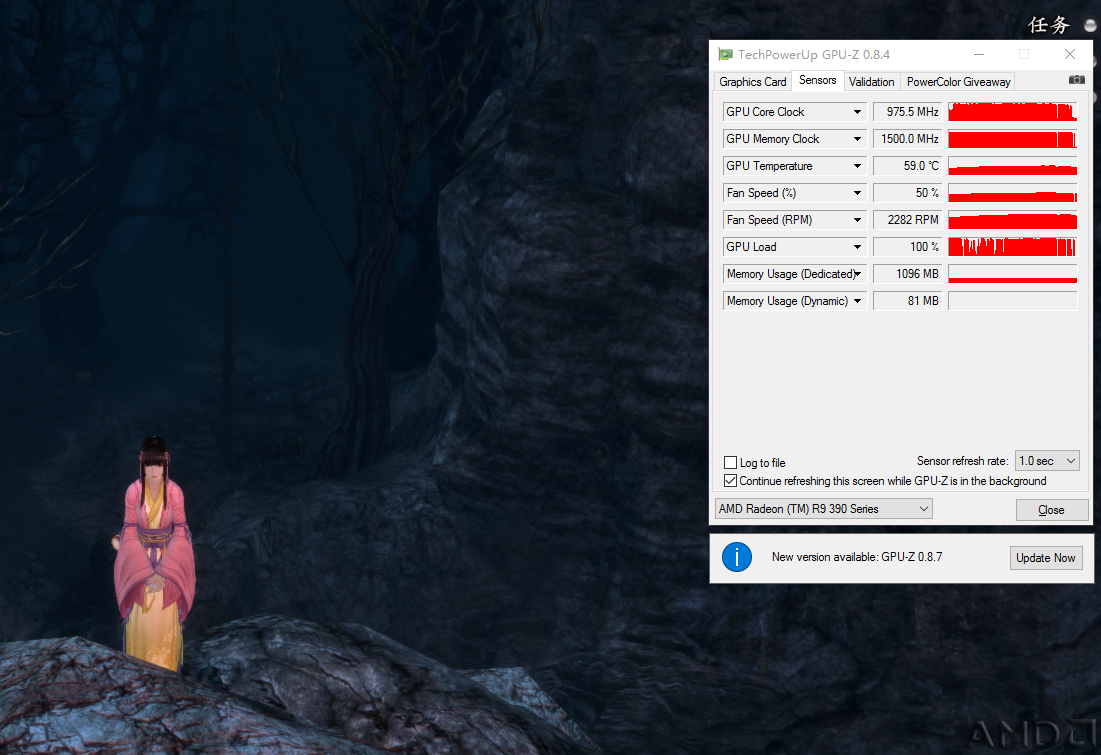This screenshot has height=755, width=1101.
Task: Open the Validation tab
Action: pos(871,81)
